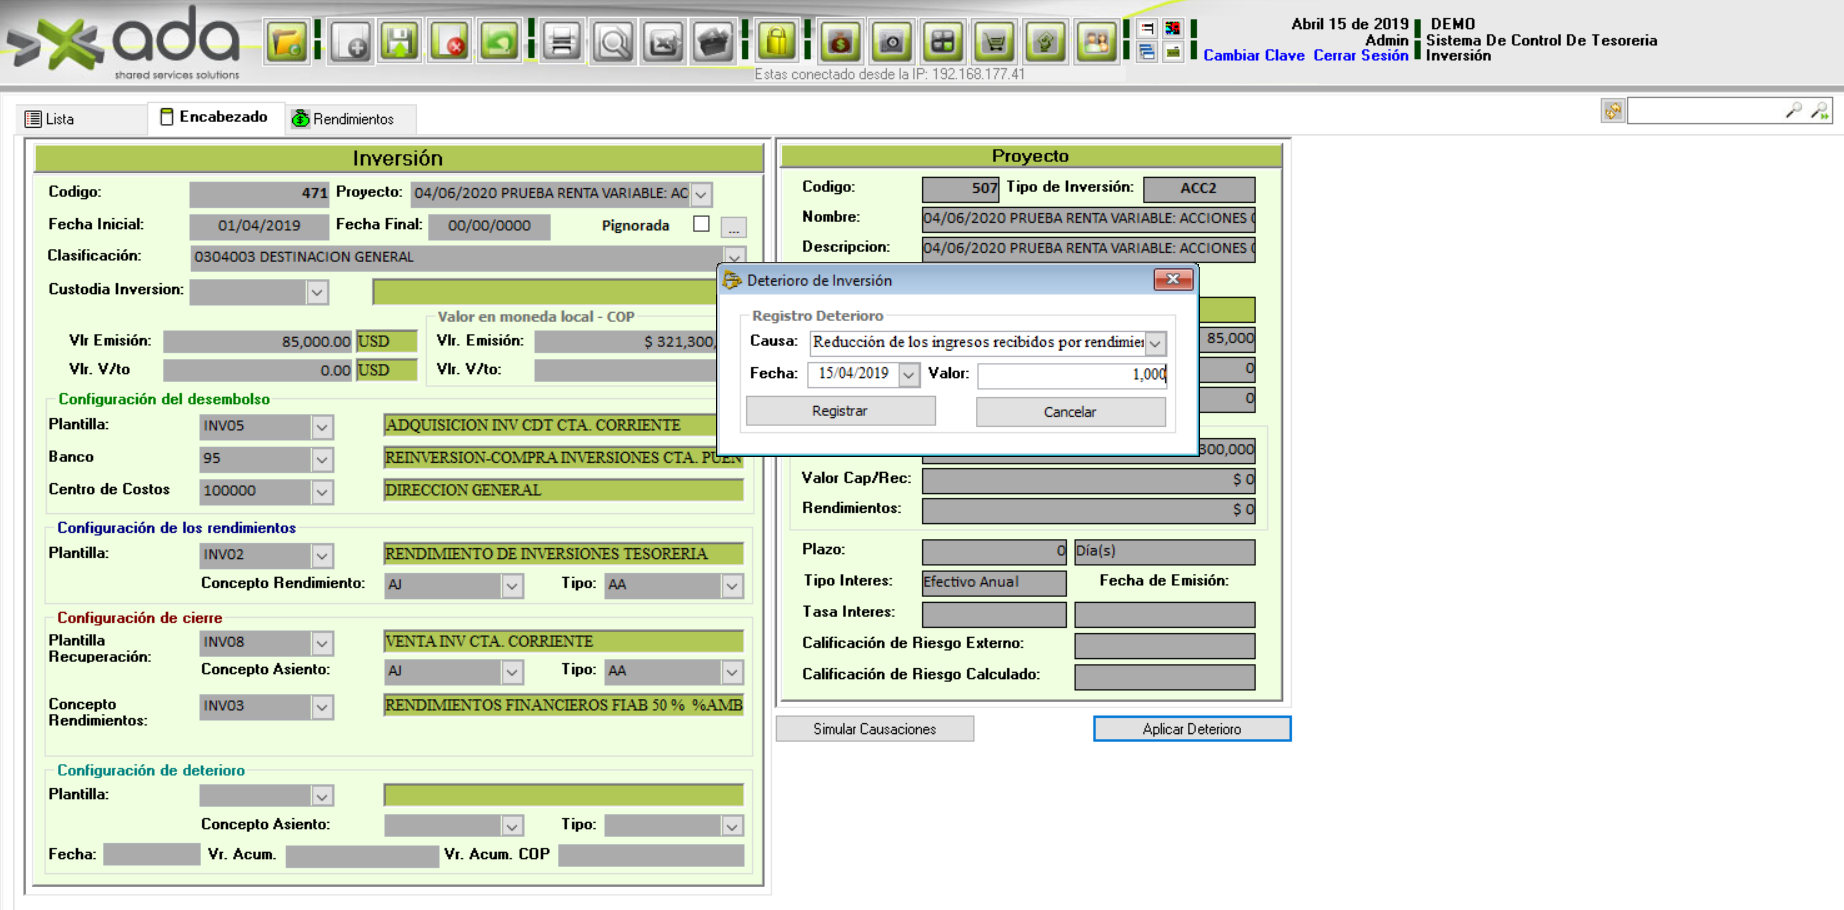Click the new record icon with plus
Viewport: 1844px width, 910px height.
[351, 42]
